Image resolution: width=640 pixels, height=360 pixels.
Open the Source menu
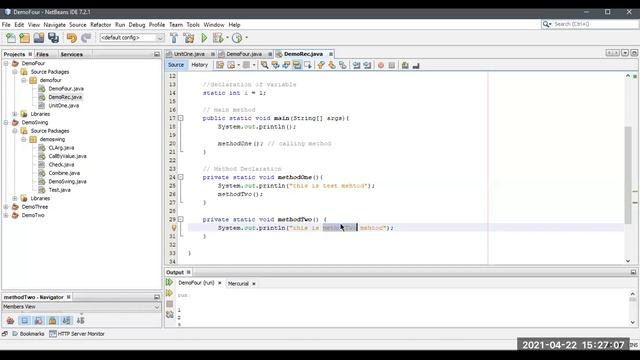point(78,25)
